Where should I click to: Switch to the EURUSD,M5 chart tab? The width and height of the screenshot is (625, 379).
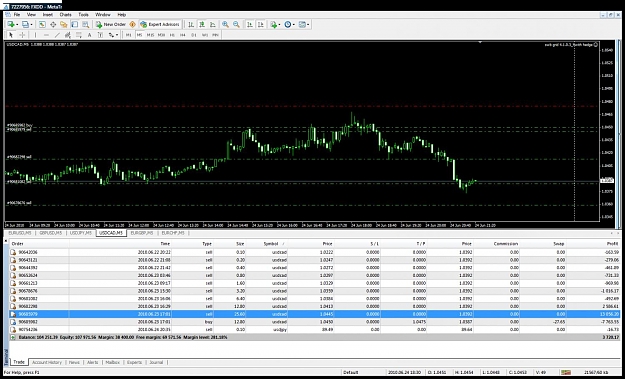(x=20, y=233)
